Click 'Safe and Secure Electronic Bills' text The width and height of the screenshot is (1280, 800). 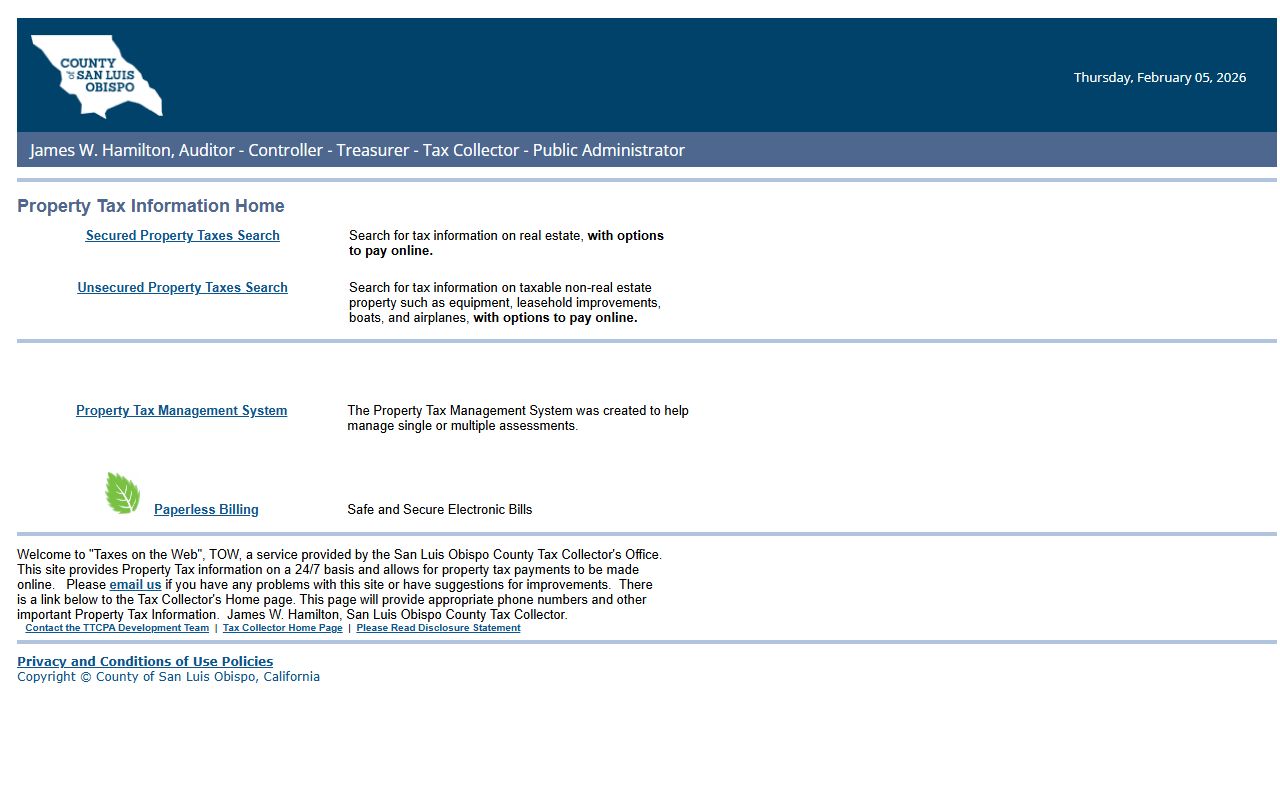[x=440, y=510]
